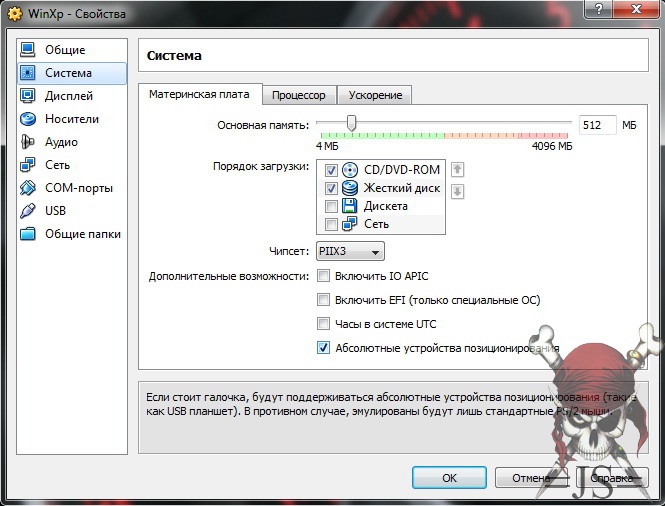Open the Чипсет PIIX3 dropdown
665x506 pixels.
click(350, 252)
